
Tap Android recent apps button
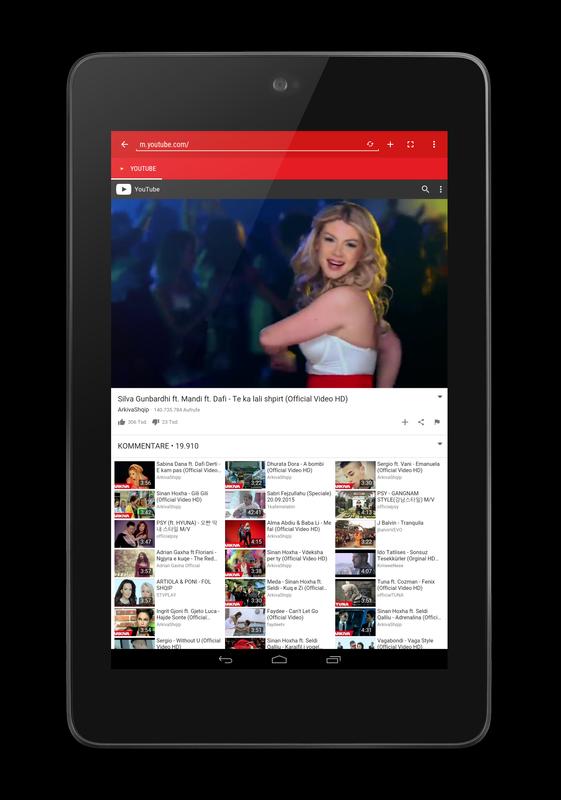pos(333,660)
